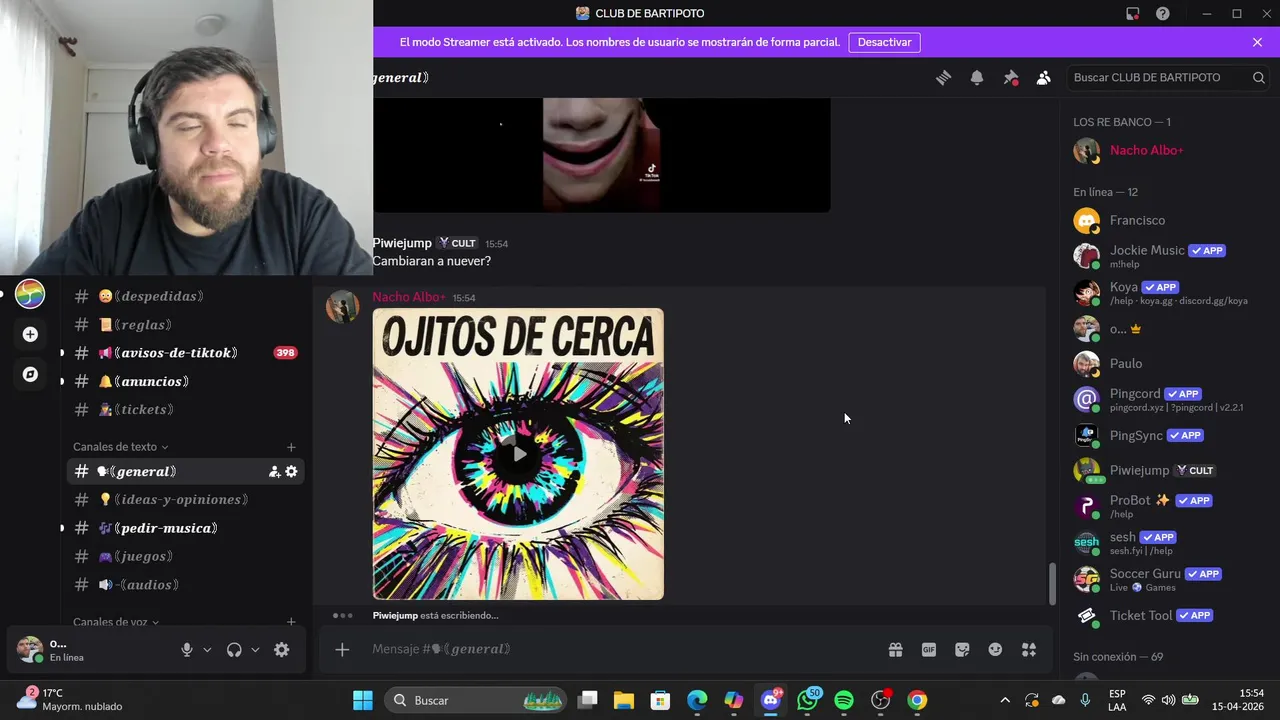Screen dimensions: 1280x720
Task: Open the avisos-de-tiktok channel
Action: (185, 353)
